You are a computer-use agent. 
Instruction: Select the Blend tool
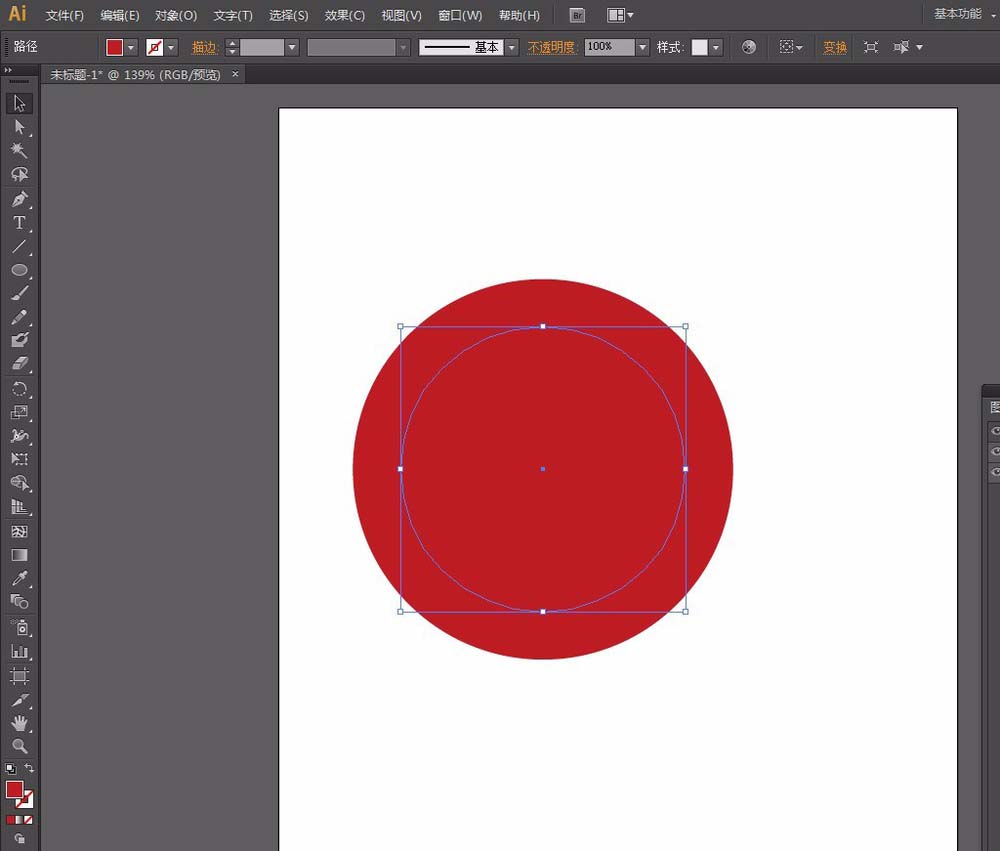click(x=19, y=602)
